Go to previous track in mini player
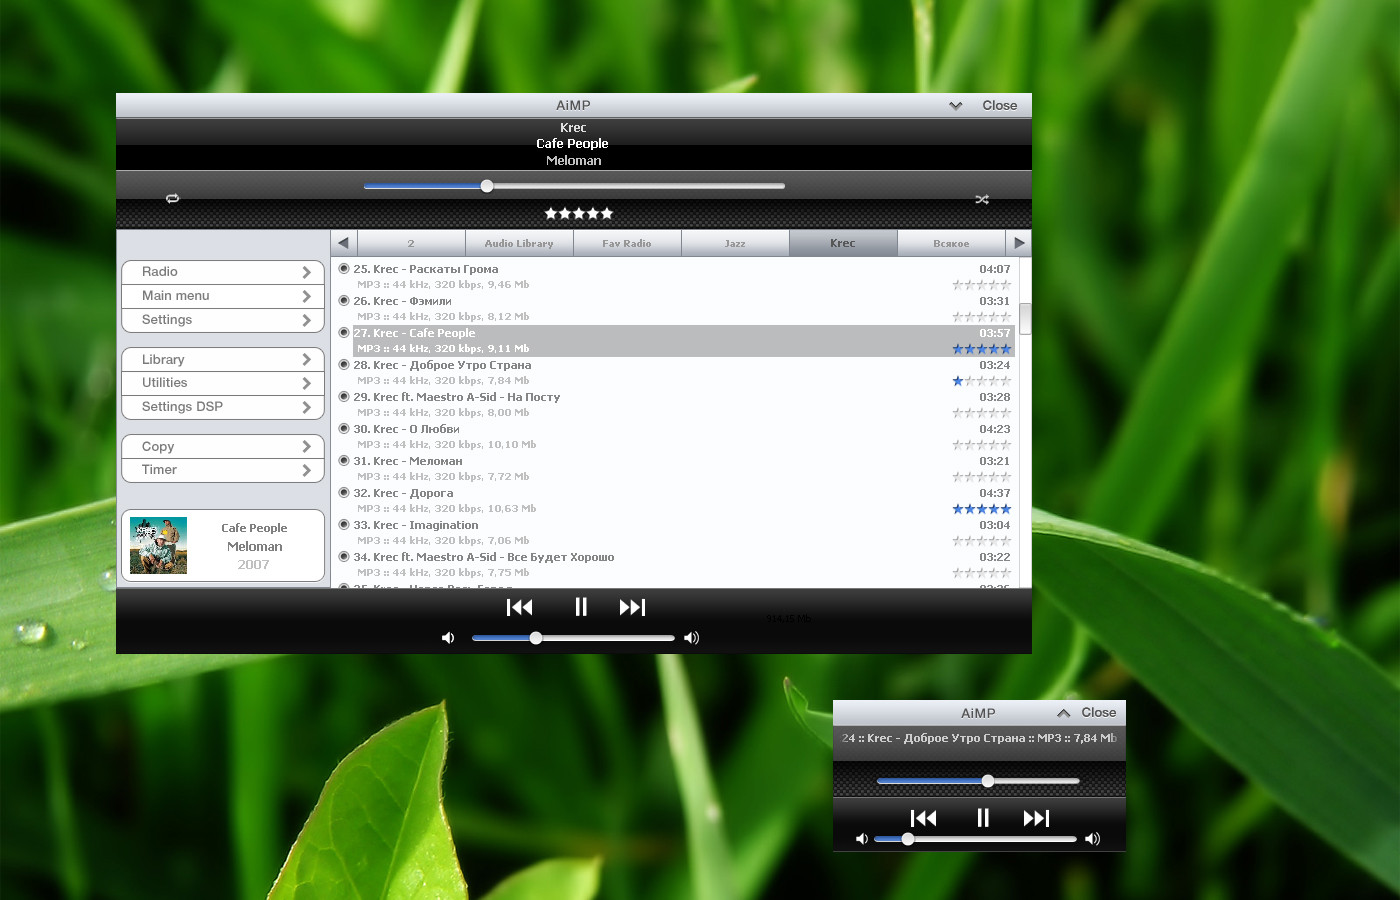The width and height of the screenshot is (1400, 900). coord(924,818)
